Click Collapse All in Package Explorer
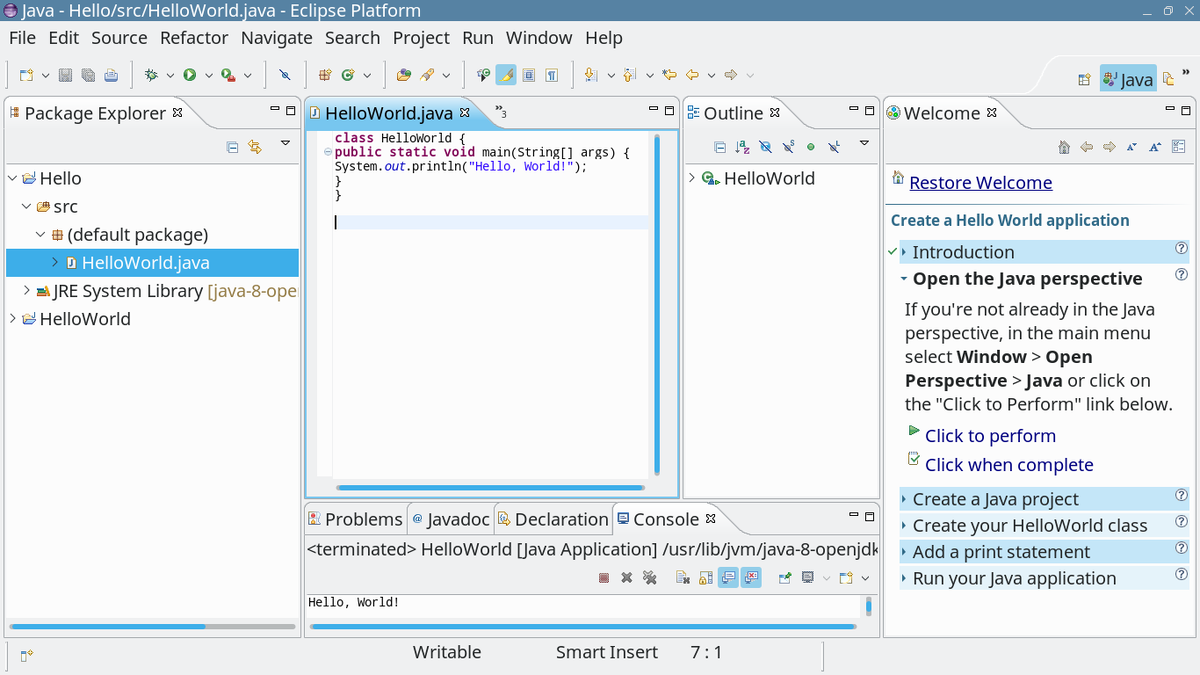Viewport: 1200px width, 675px height. click(x=233, y=147)
